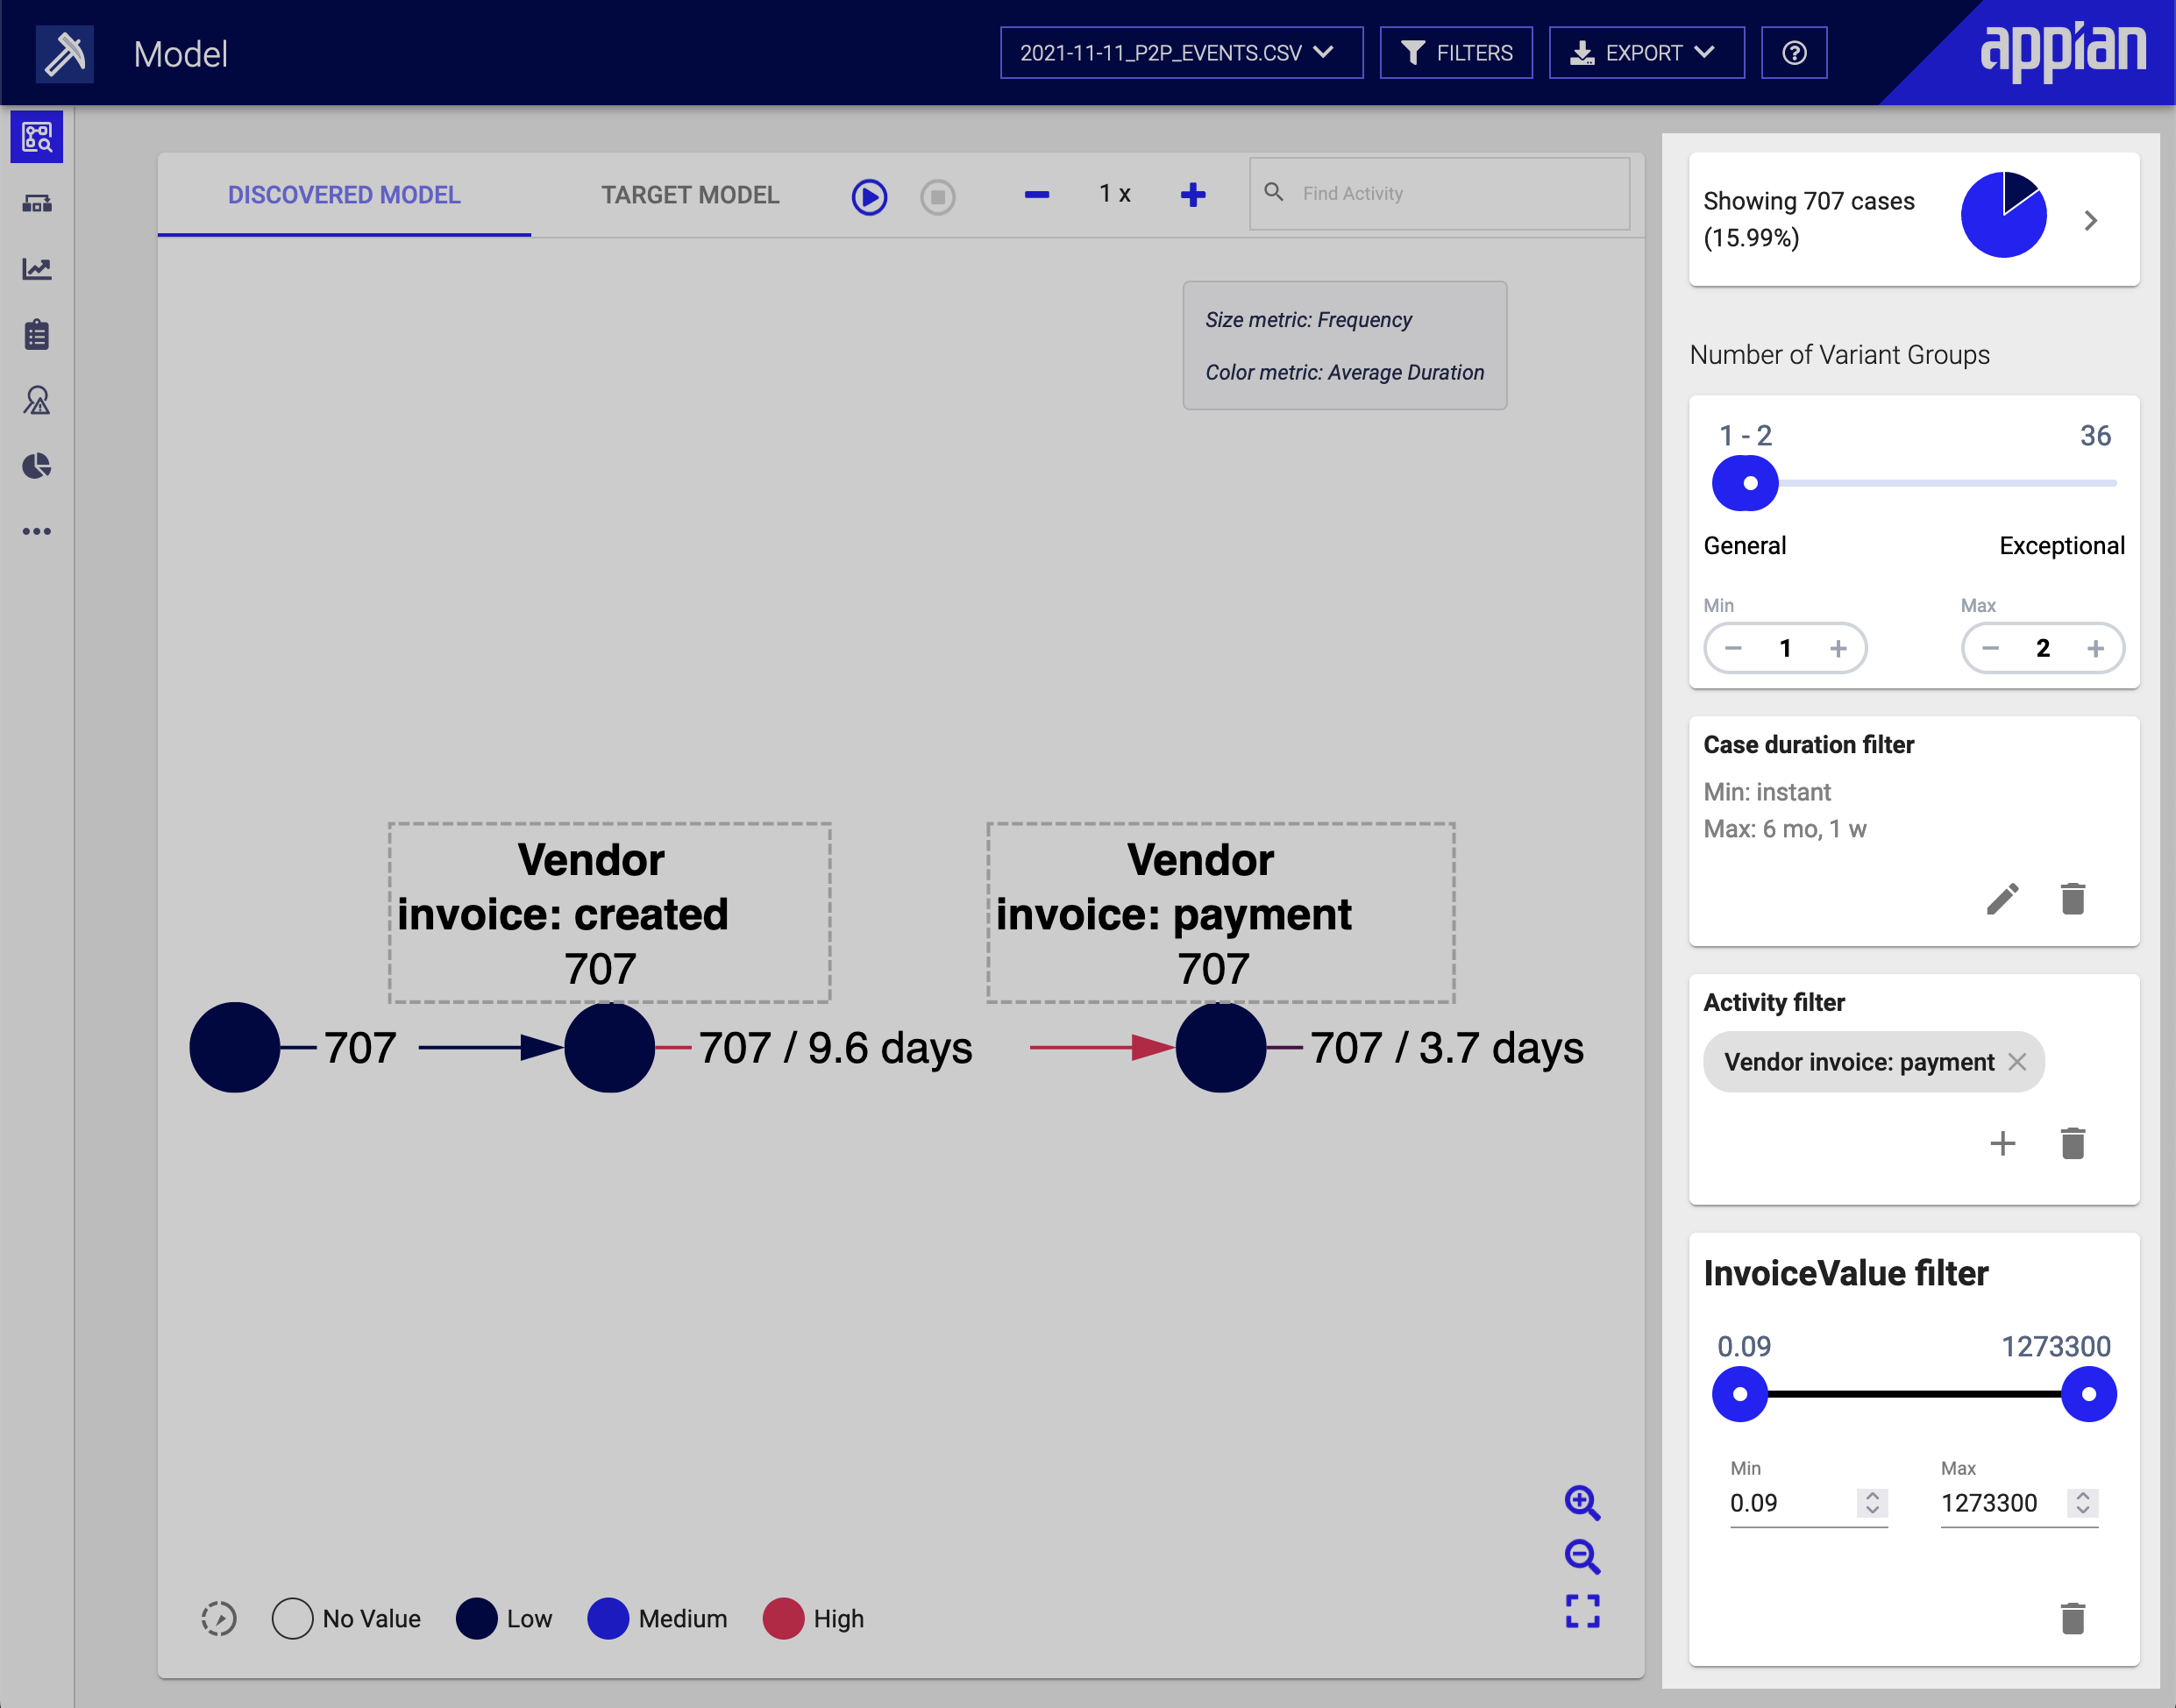Click the zoom in icon on canvas

(x=1582, y=1503)
